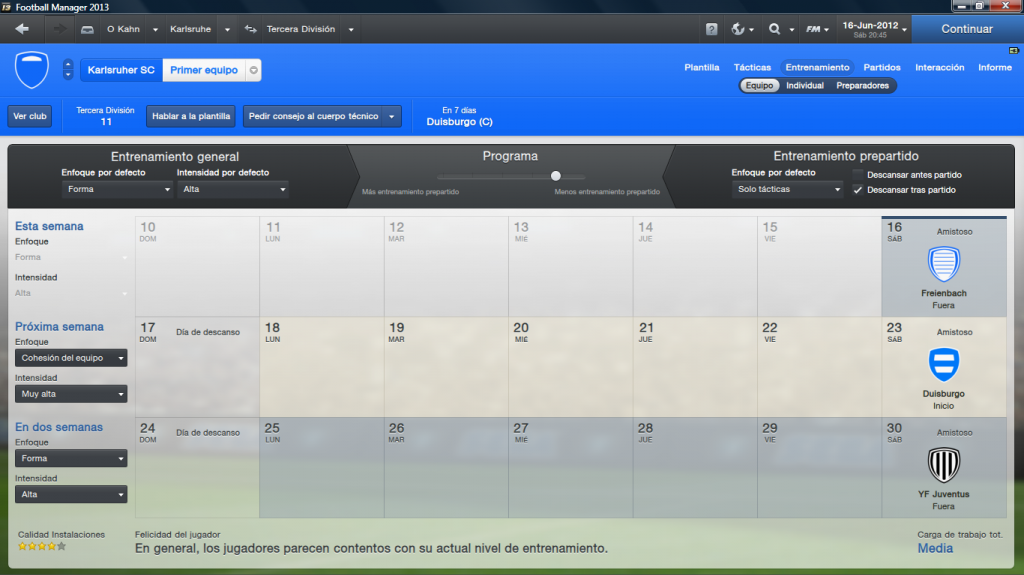Image resolution: width=1024 pixels, height=575 pixels.
Task: Open Enfoque por defecto Forma dropdown
Action: click(x=118, y=189)
